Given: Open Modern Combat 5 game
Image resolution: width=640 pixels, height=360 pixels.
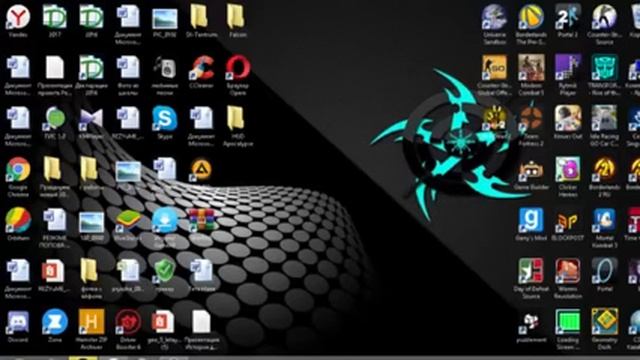Looking at the screenshot, I should pos(531,69).
